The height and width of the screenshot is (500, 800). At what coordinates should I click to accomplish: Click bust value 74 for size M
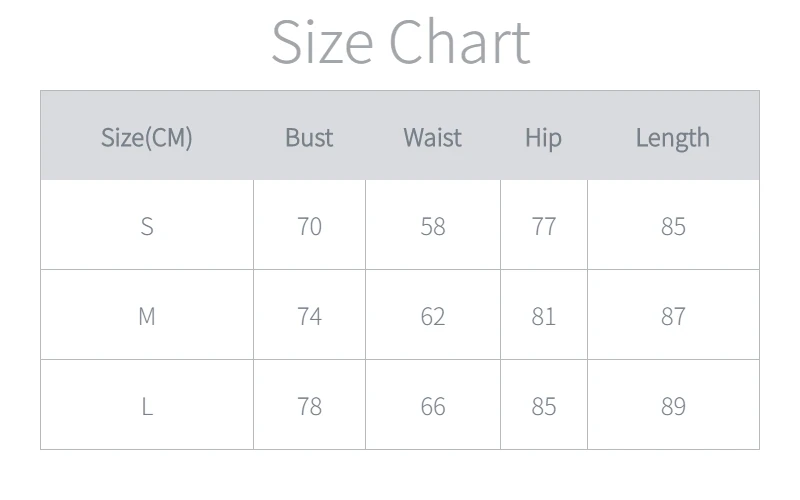pos(309,316)
